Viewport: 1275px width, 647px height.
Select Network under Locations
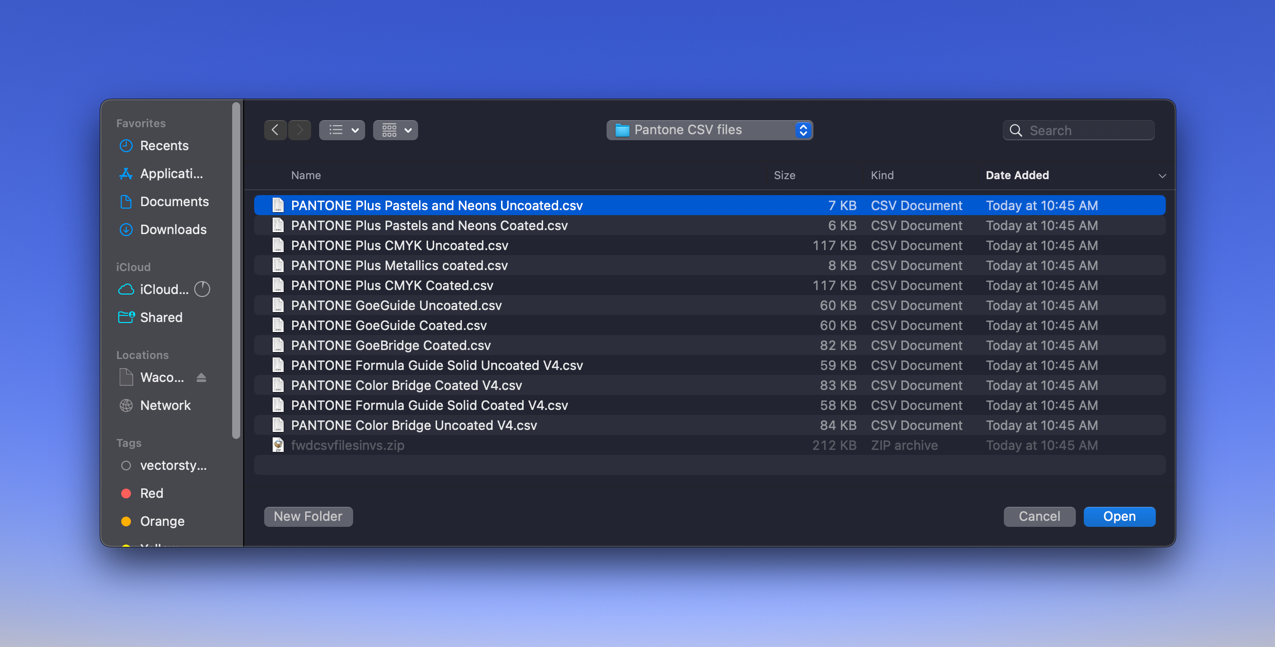click(x=165, y=406)
